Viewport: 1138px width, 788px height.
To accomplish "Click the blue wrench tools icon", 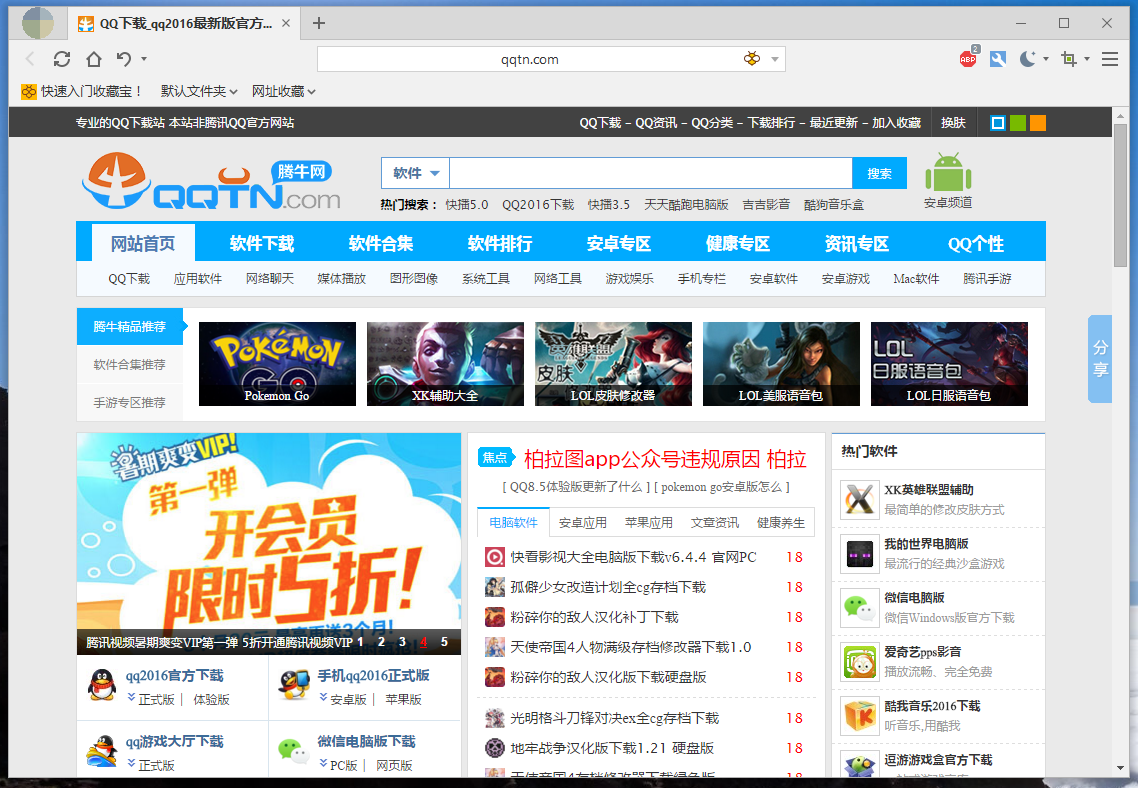I will (x=998, y=59).
